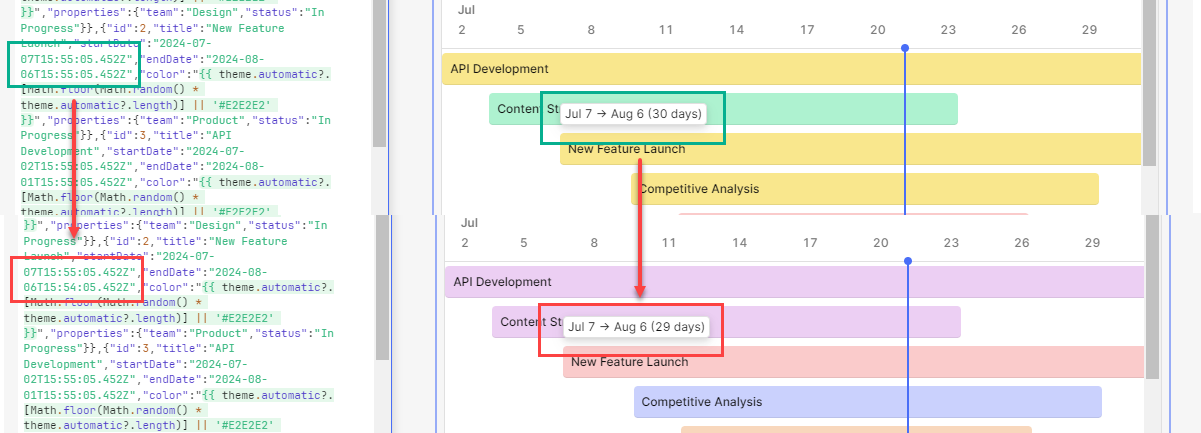Place cursor on endDate value 06T15:55:05.452Z
The height and width of the screenshot is (433, 1201).
point(76,73)
